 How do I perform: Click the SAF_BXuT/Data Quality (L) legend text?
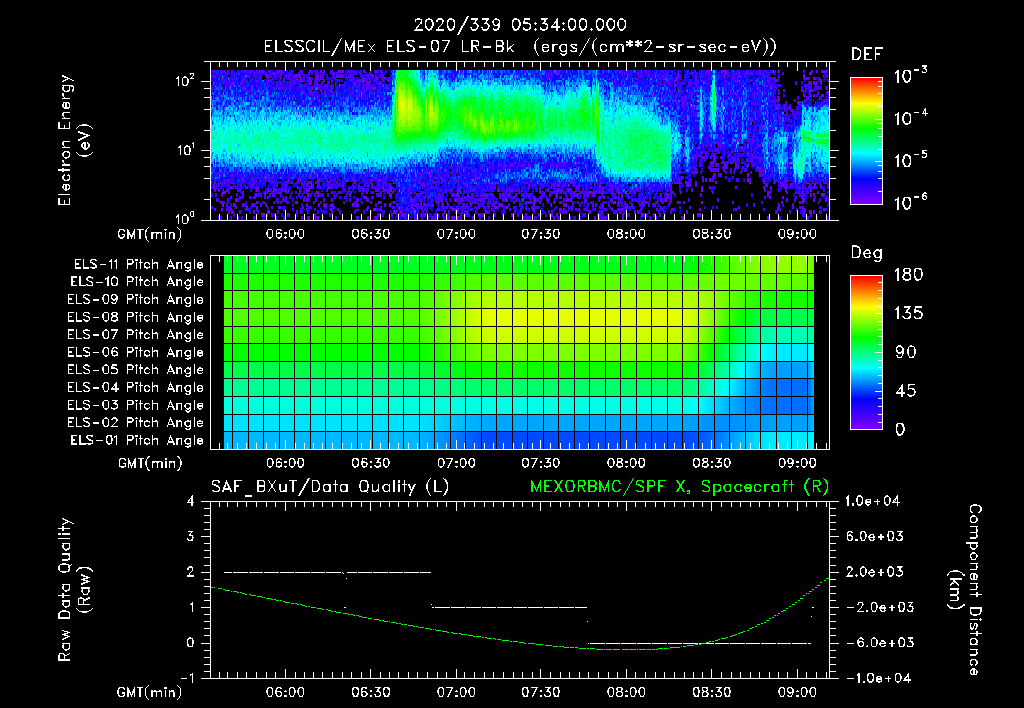(x=330, y=487)
